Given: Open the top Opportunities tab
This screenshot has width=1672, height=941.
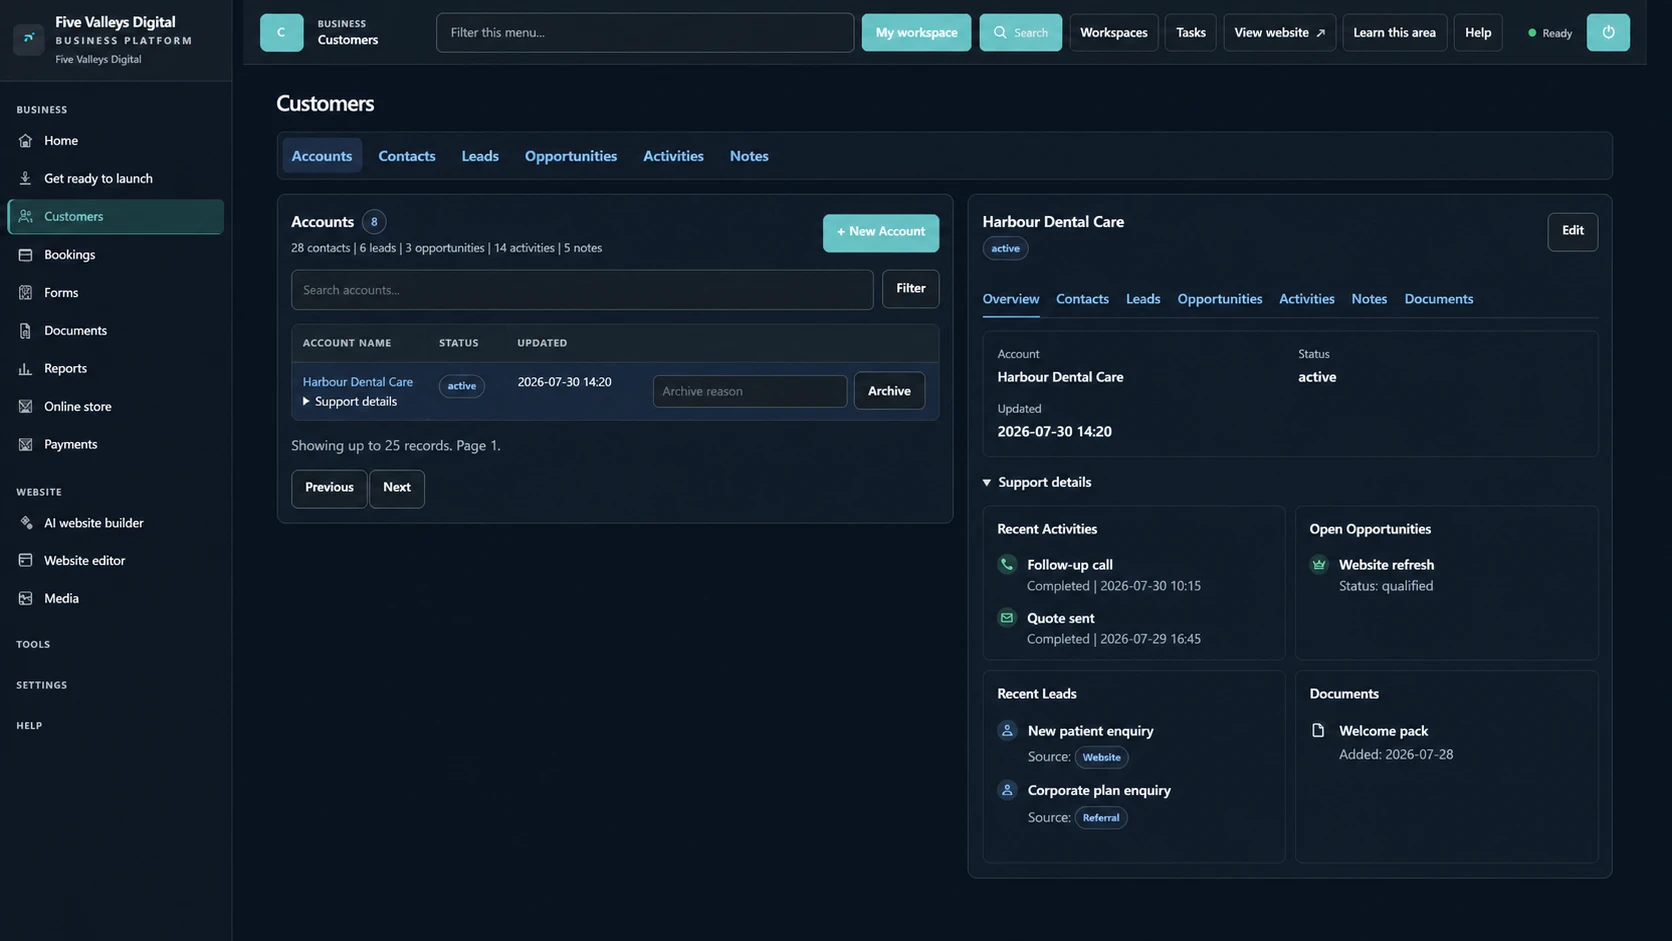Looking at the screenshot, I should [x=571, y=156].
